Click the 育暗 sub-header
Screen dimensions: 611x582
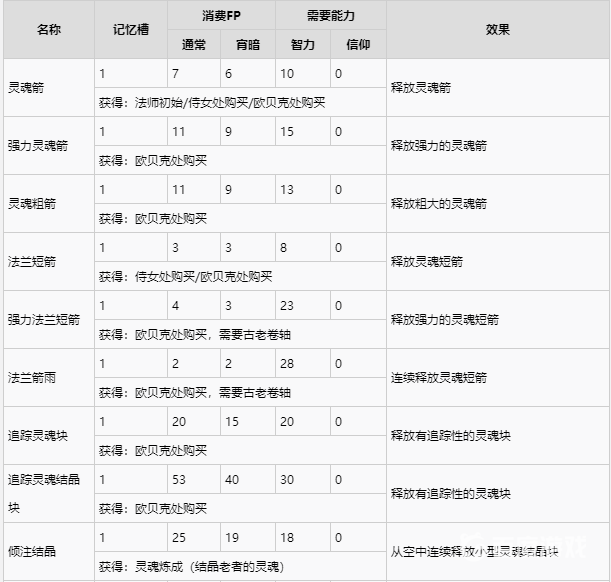pos(248,44)
